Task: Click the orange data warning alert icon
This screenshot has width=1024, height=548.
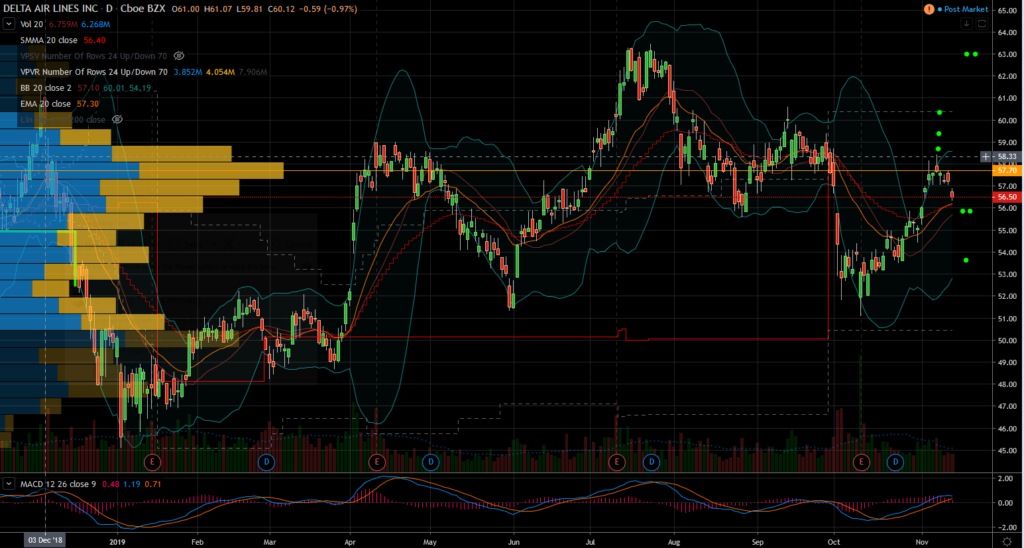Action: coord(930,9)
